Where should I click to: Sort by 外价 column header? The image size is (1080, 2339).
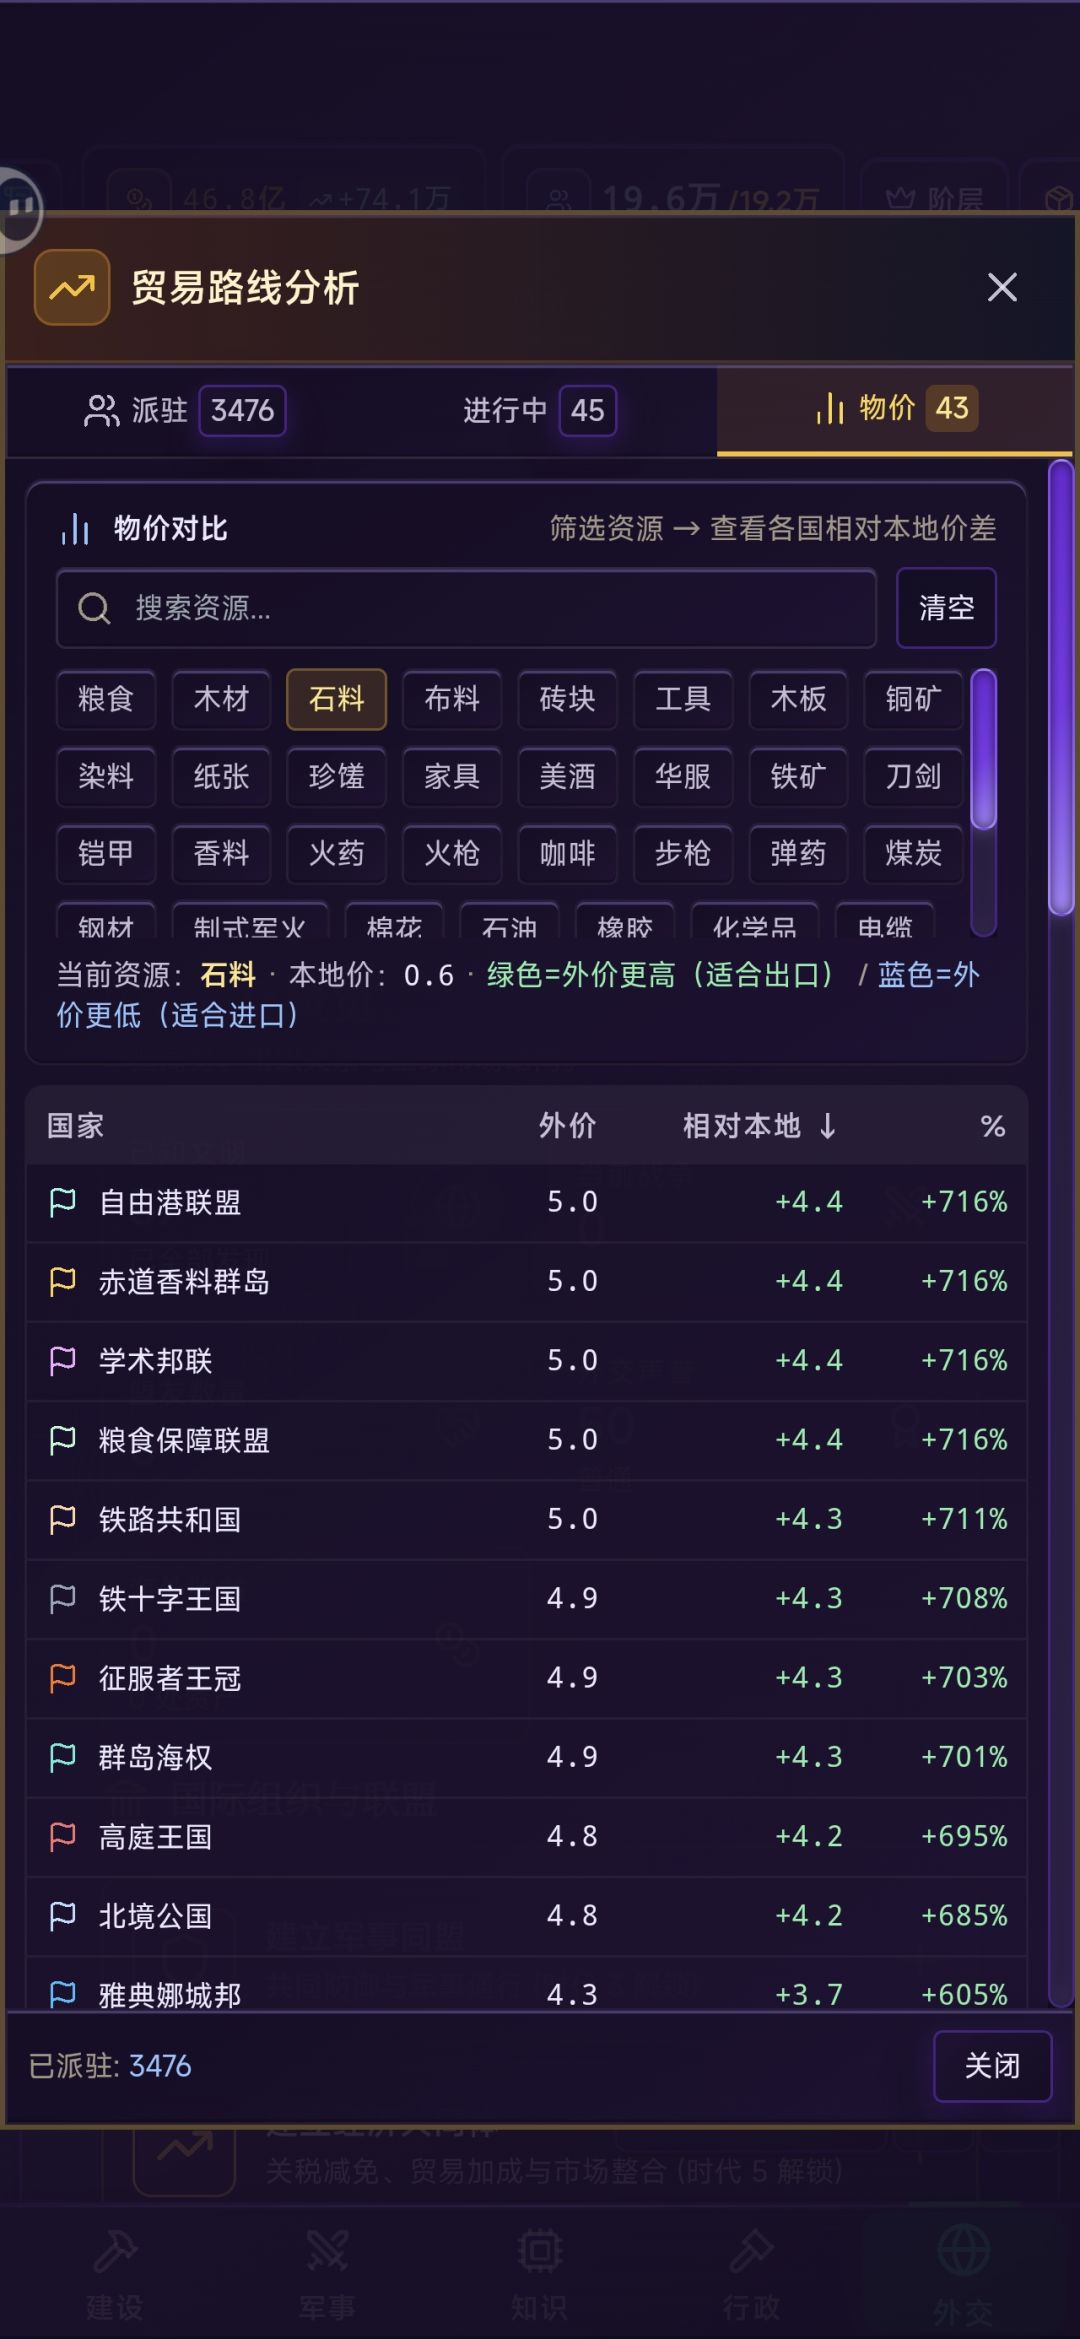coord(567,1127)
